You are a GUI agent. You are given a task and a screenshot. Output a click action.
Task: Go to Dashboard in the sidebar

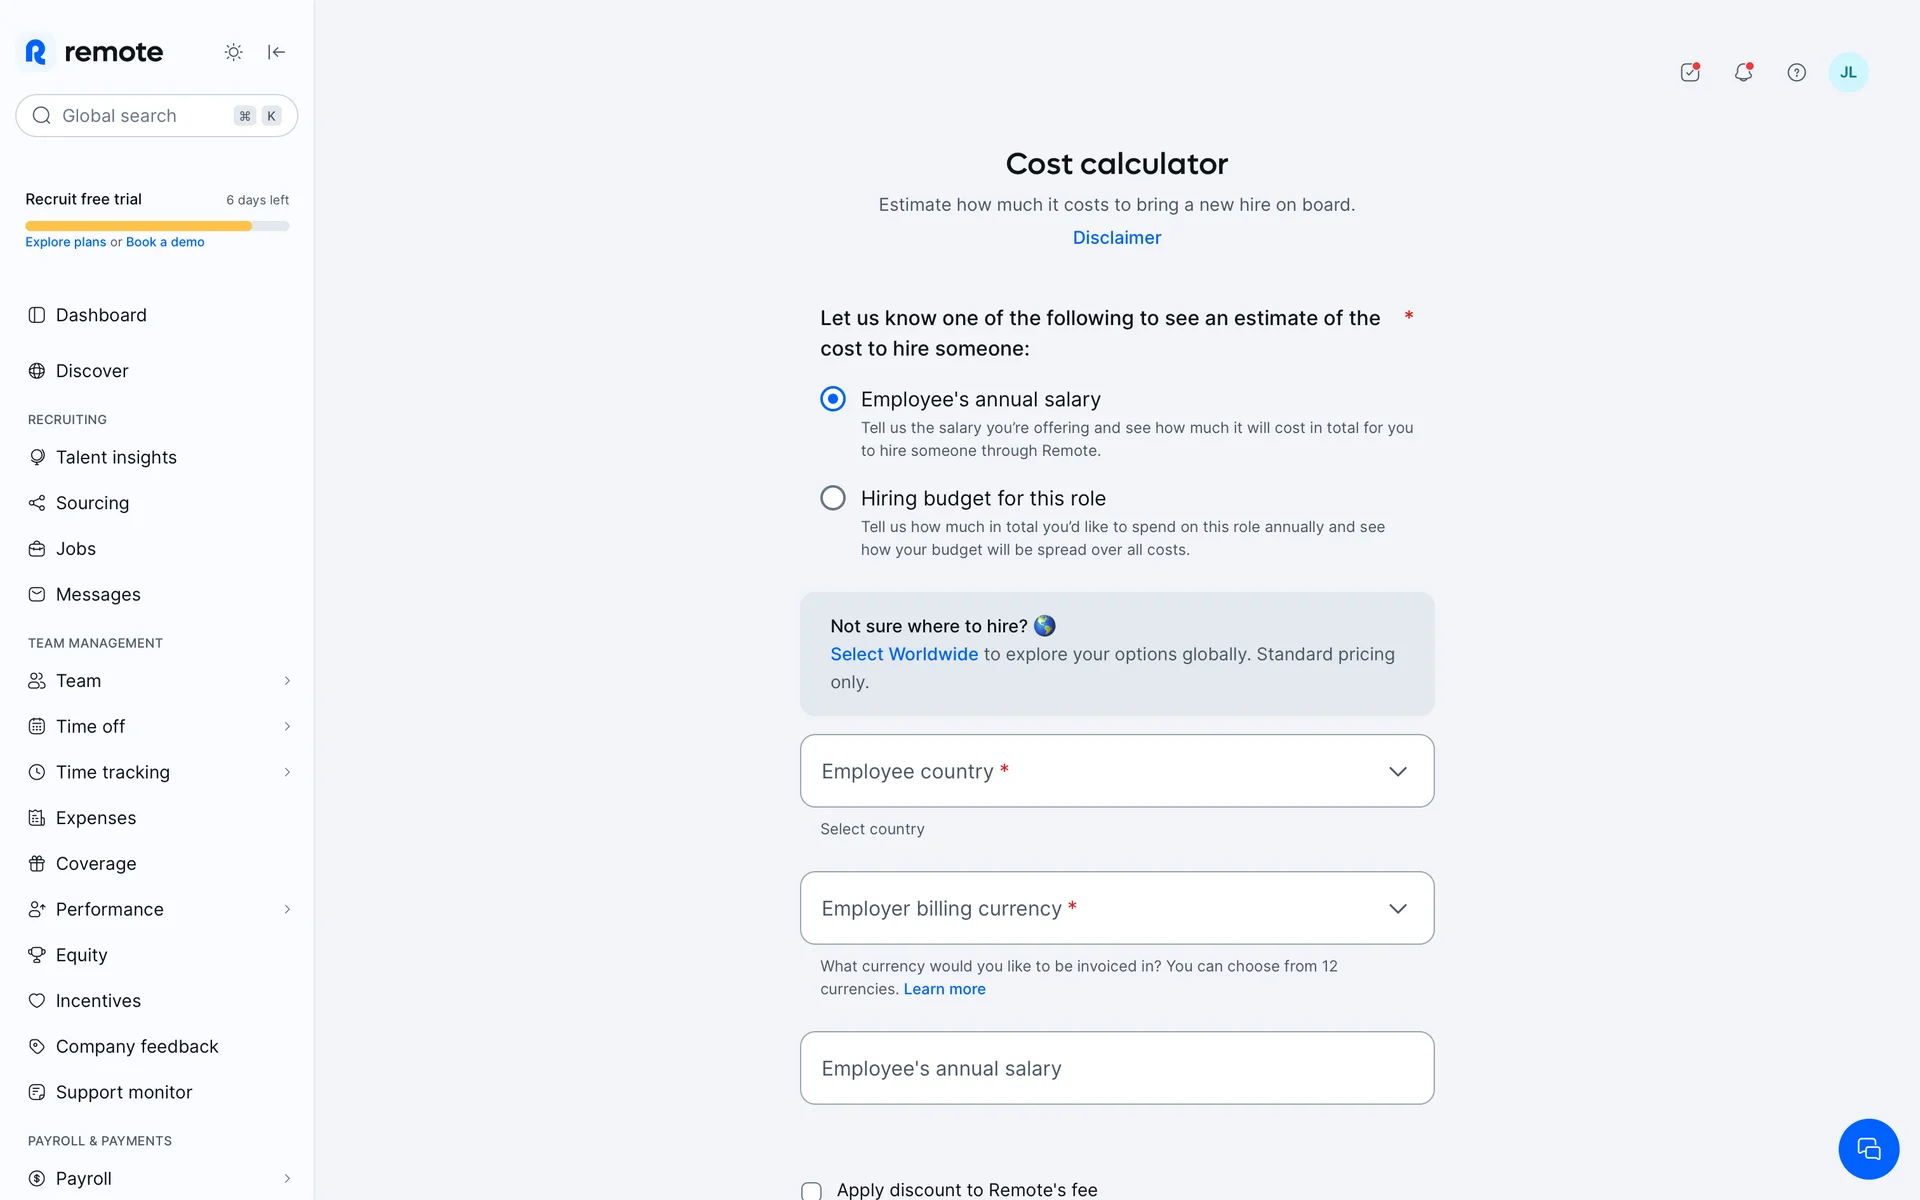point(101,315)
